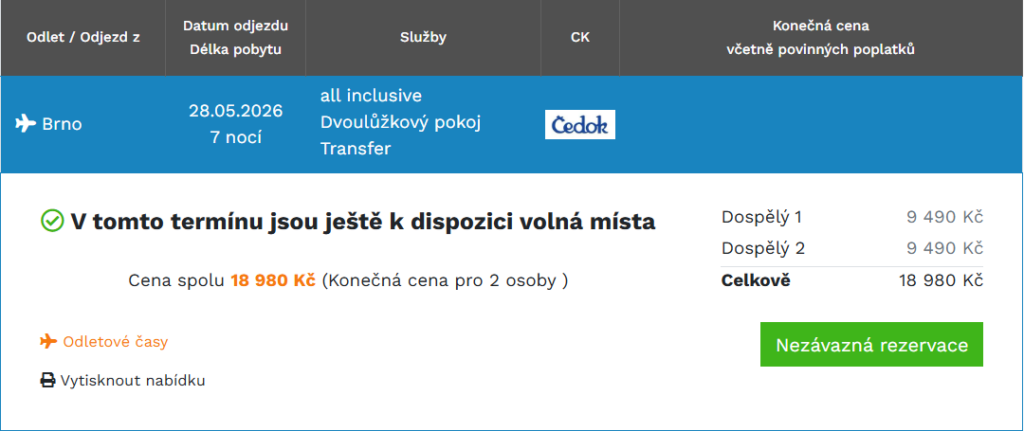Click the Odlet / Odjezd z column header
The width and height of the screenshot is (1024, 431).
[x=83, y=38]
